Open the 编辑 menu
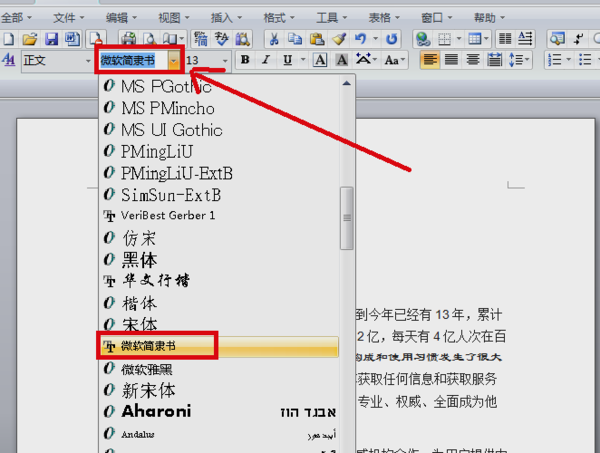Screen dimensions: 600x453 point(121,18)
